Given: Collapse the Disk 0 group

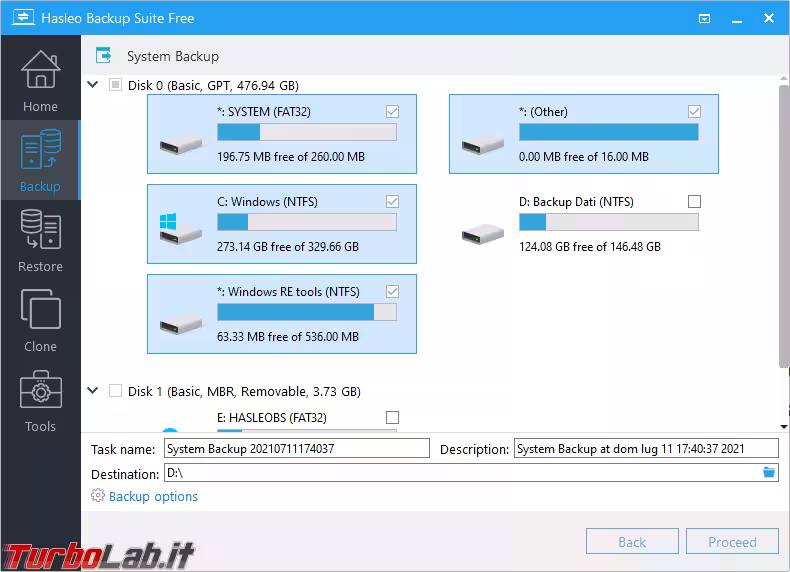Looking at the screenshot, I should (x=93, y=84).
